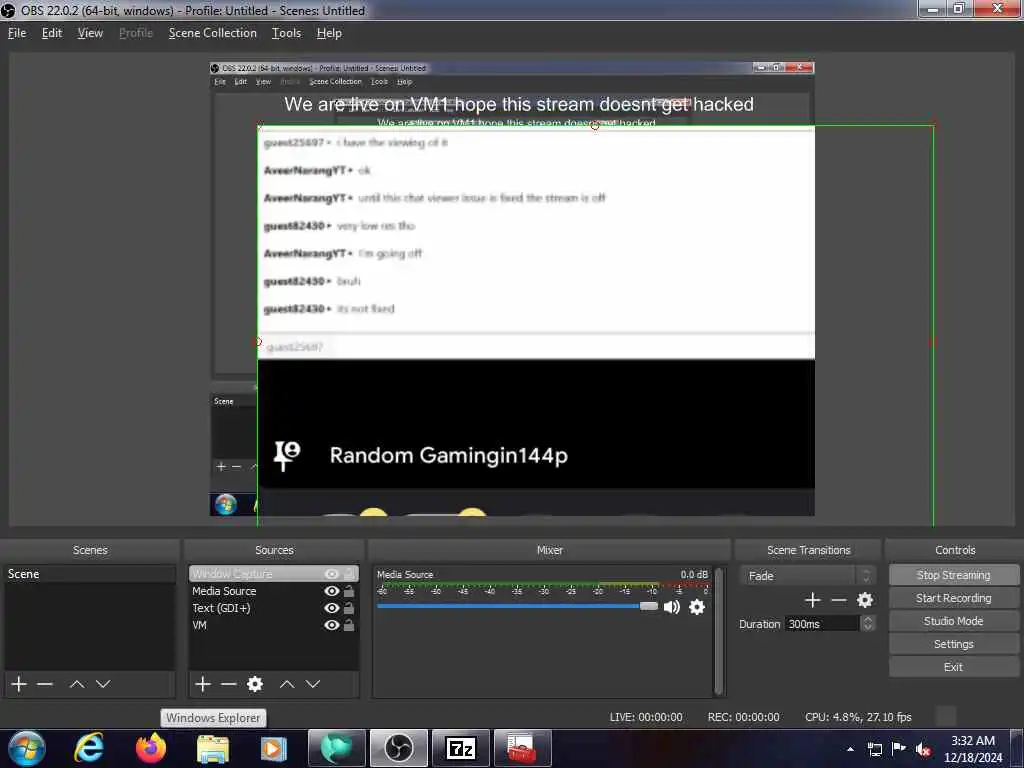
Task: Adjust the Duration 300ms spinner arrows
Action: [x=867, y=624]
